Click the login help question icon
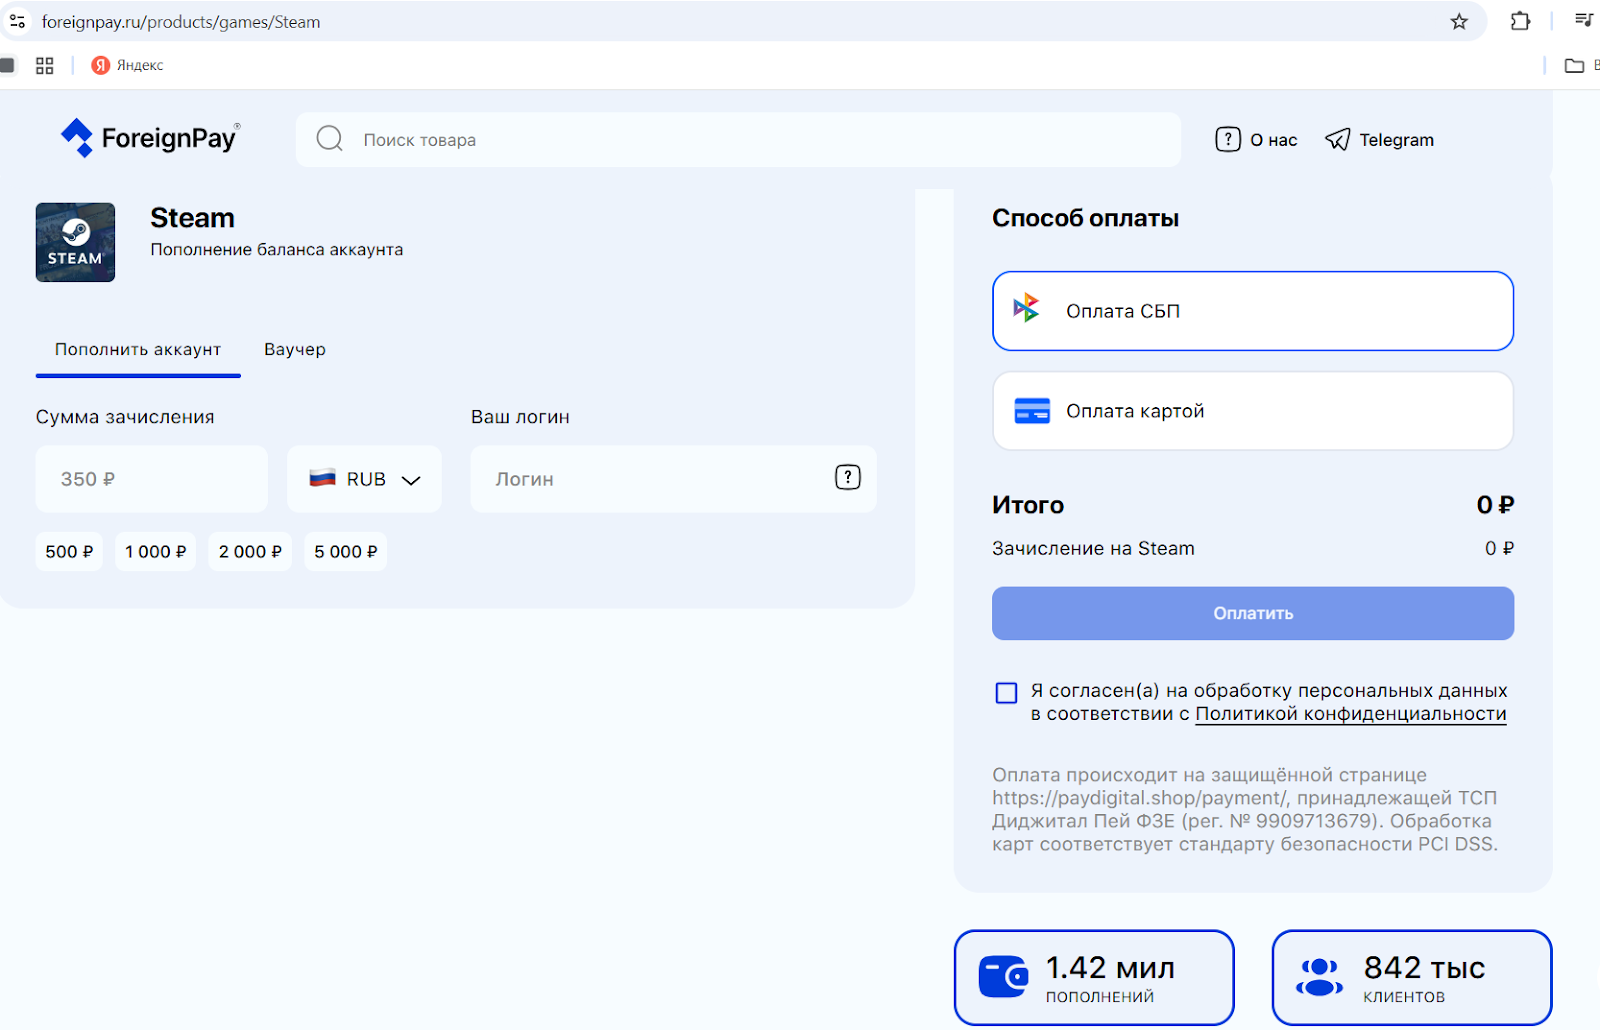The height and width of the screenshot is (1030, 1600). pyautogui.click(x=847, y=478)
